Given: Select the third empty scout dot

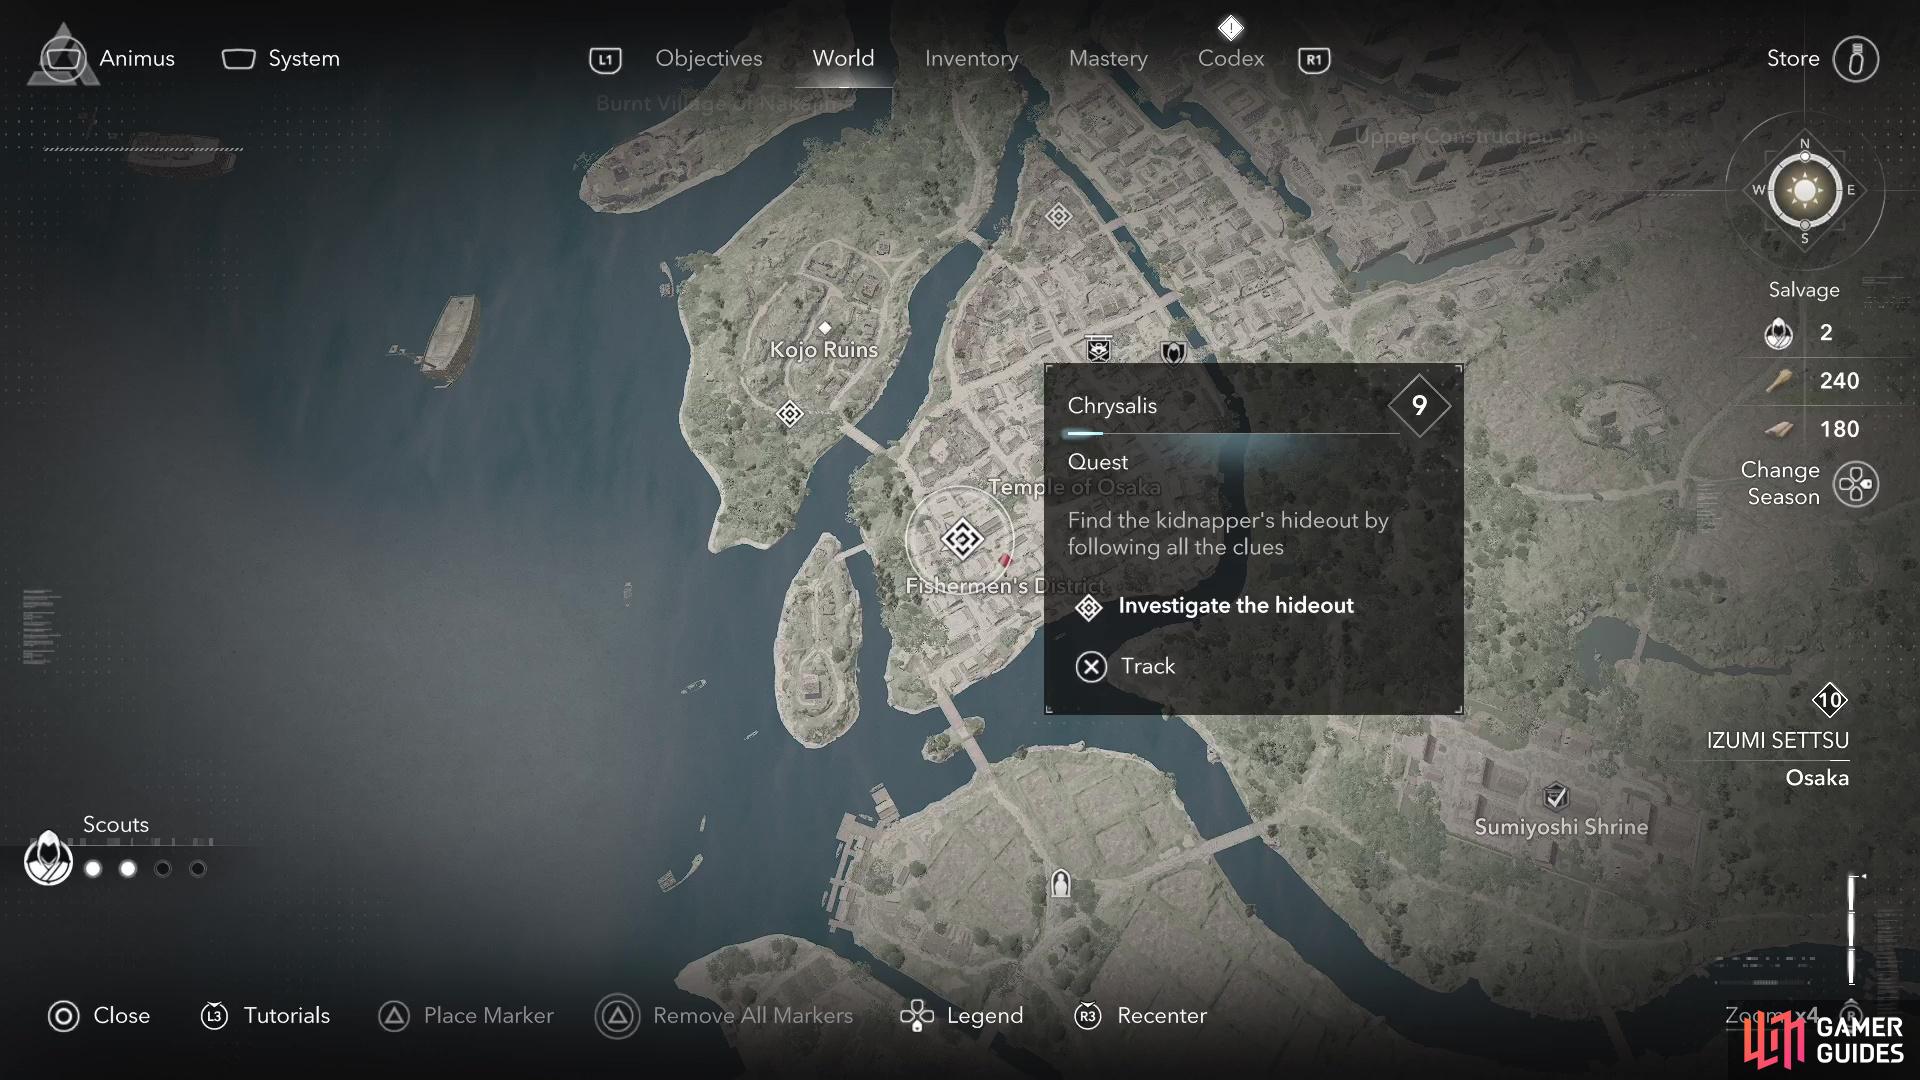Looking at the screenshot, I should [163, 869].
